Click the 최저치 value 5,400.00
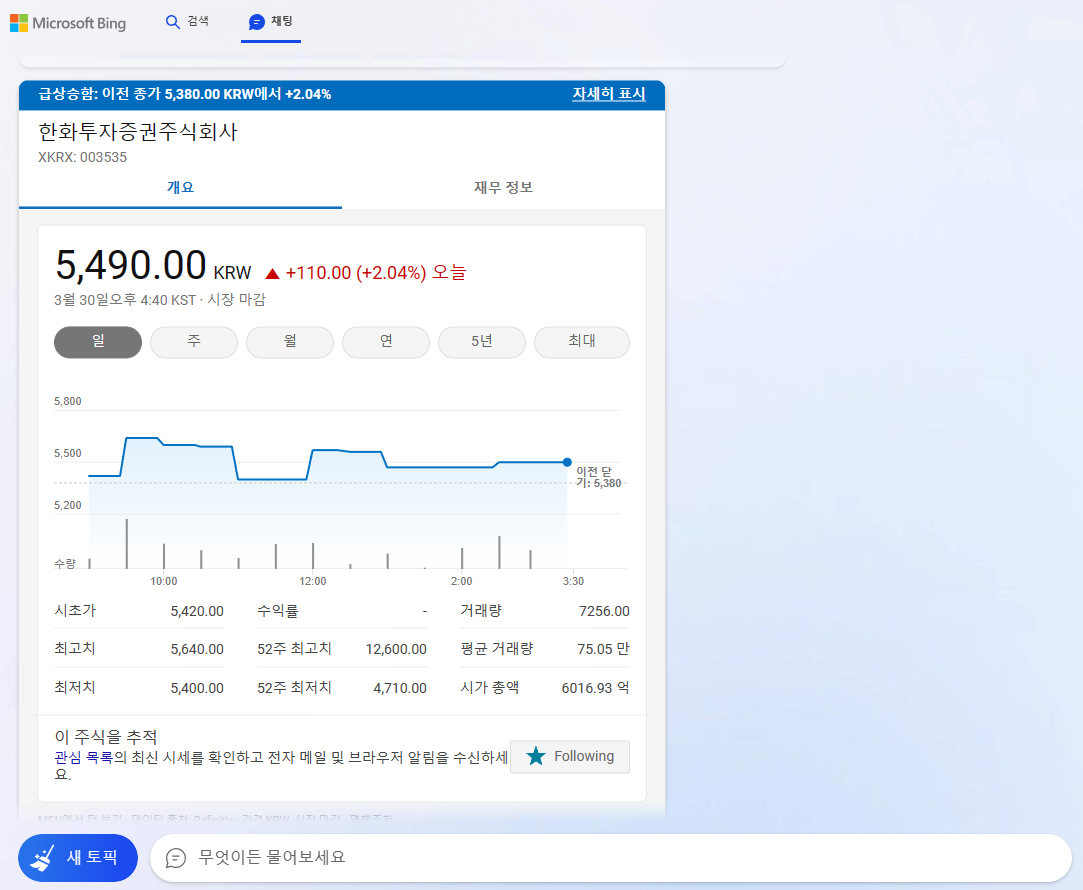Viewport: 1083px width, 890px height. click(x=197, y=688)
